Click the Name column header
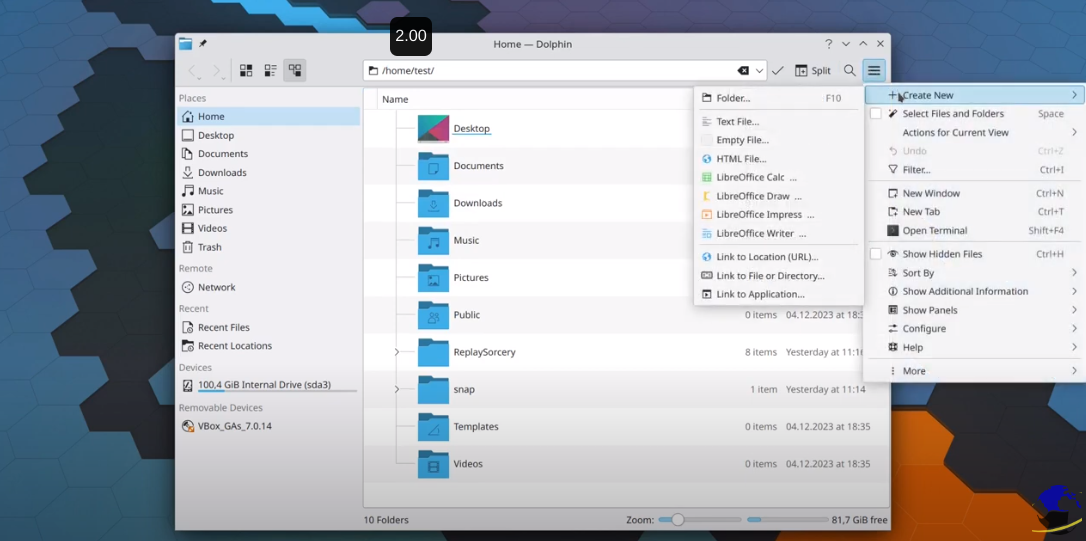 (x=396, y=99)
